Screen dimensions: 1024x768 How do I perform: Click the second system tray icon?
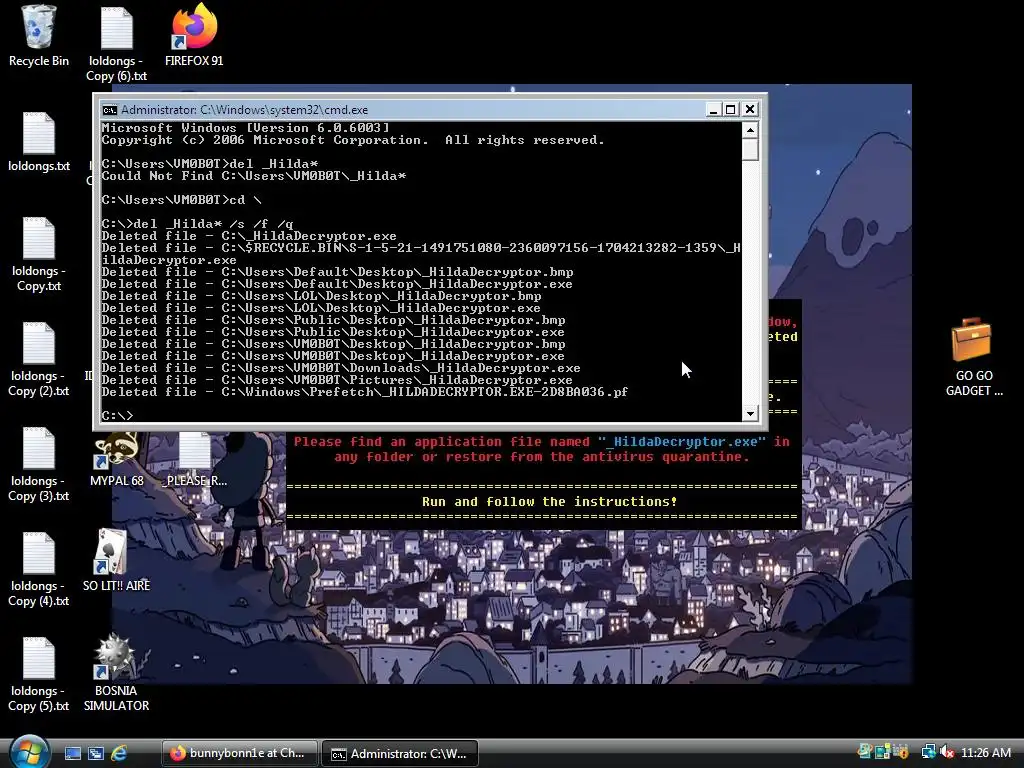click(x=883, y=752)
